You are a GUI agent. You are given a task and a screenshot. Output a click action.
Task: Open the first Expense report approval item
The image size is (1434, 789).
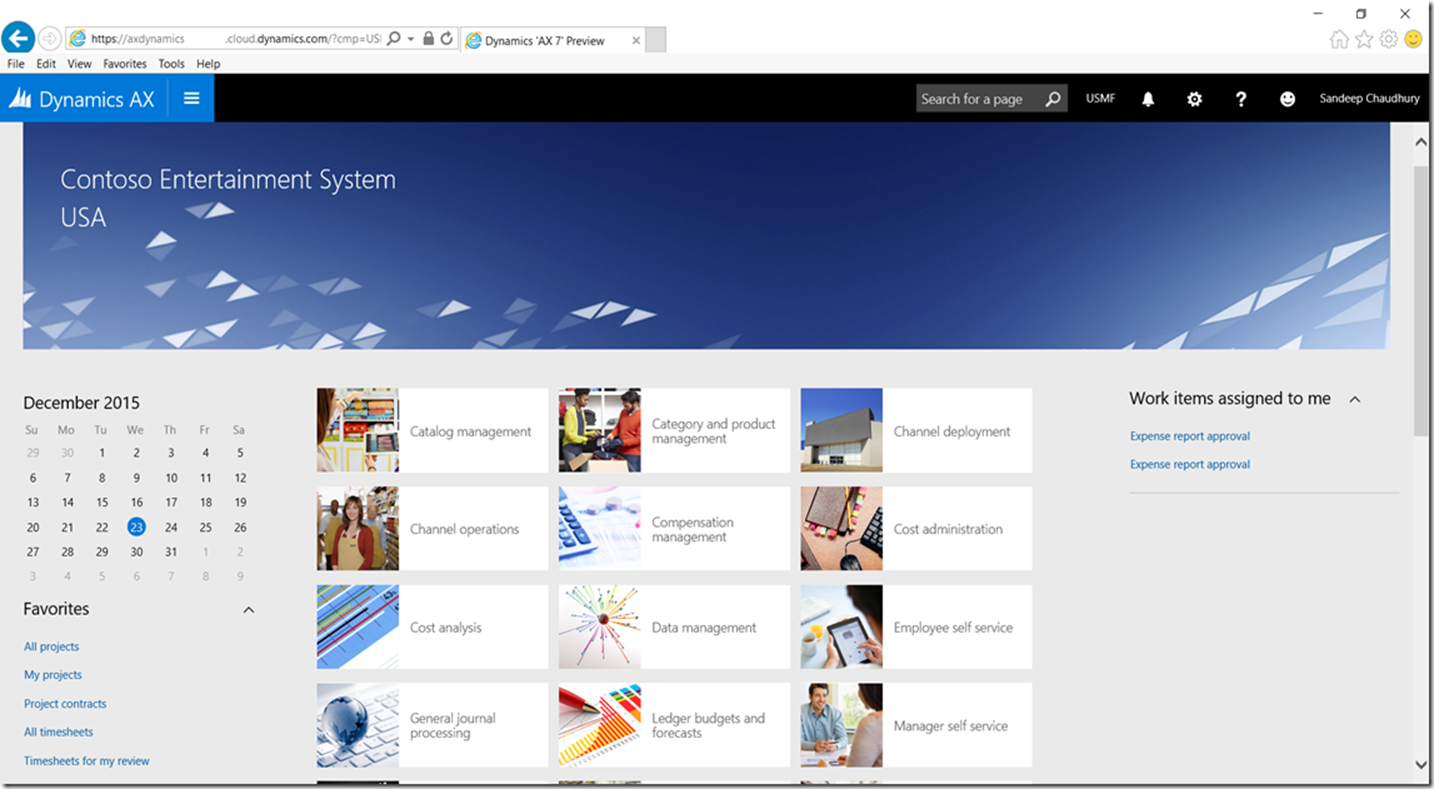coord(1190,436)
